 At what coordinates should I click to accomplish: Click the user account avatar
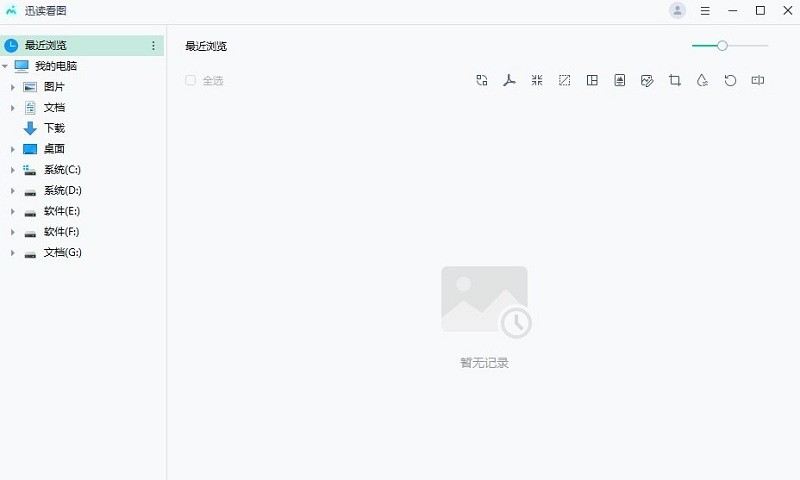click(677, 11)
